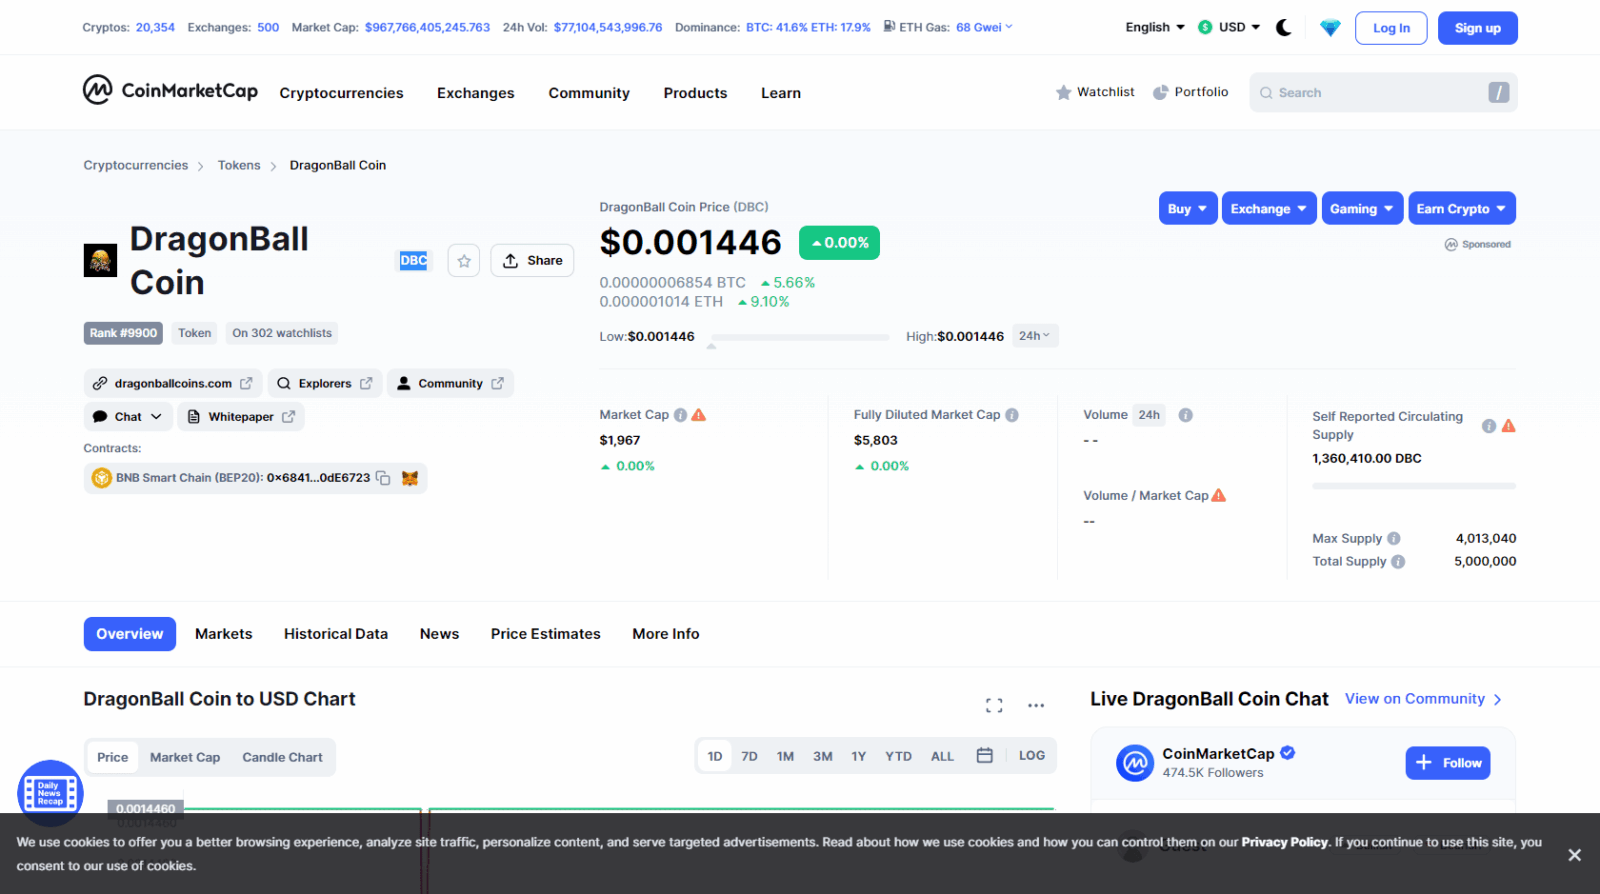Set chart range to ALL
Screen dimensions: 1600x894
(942, 756)
